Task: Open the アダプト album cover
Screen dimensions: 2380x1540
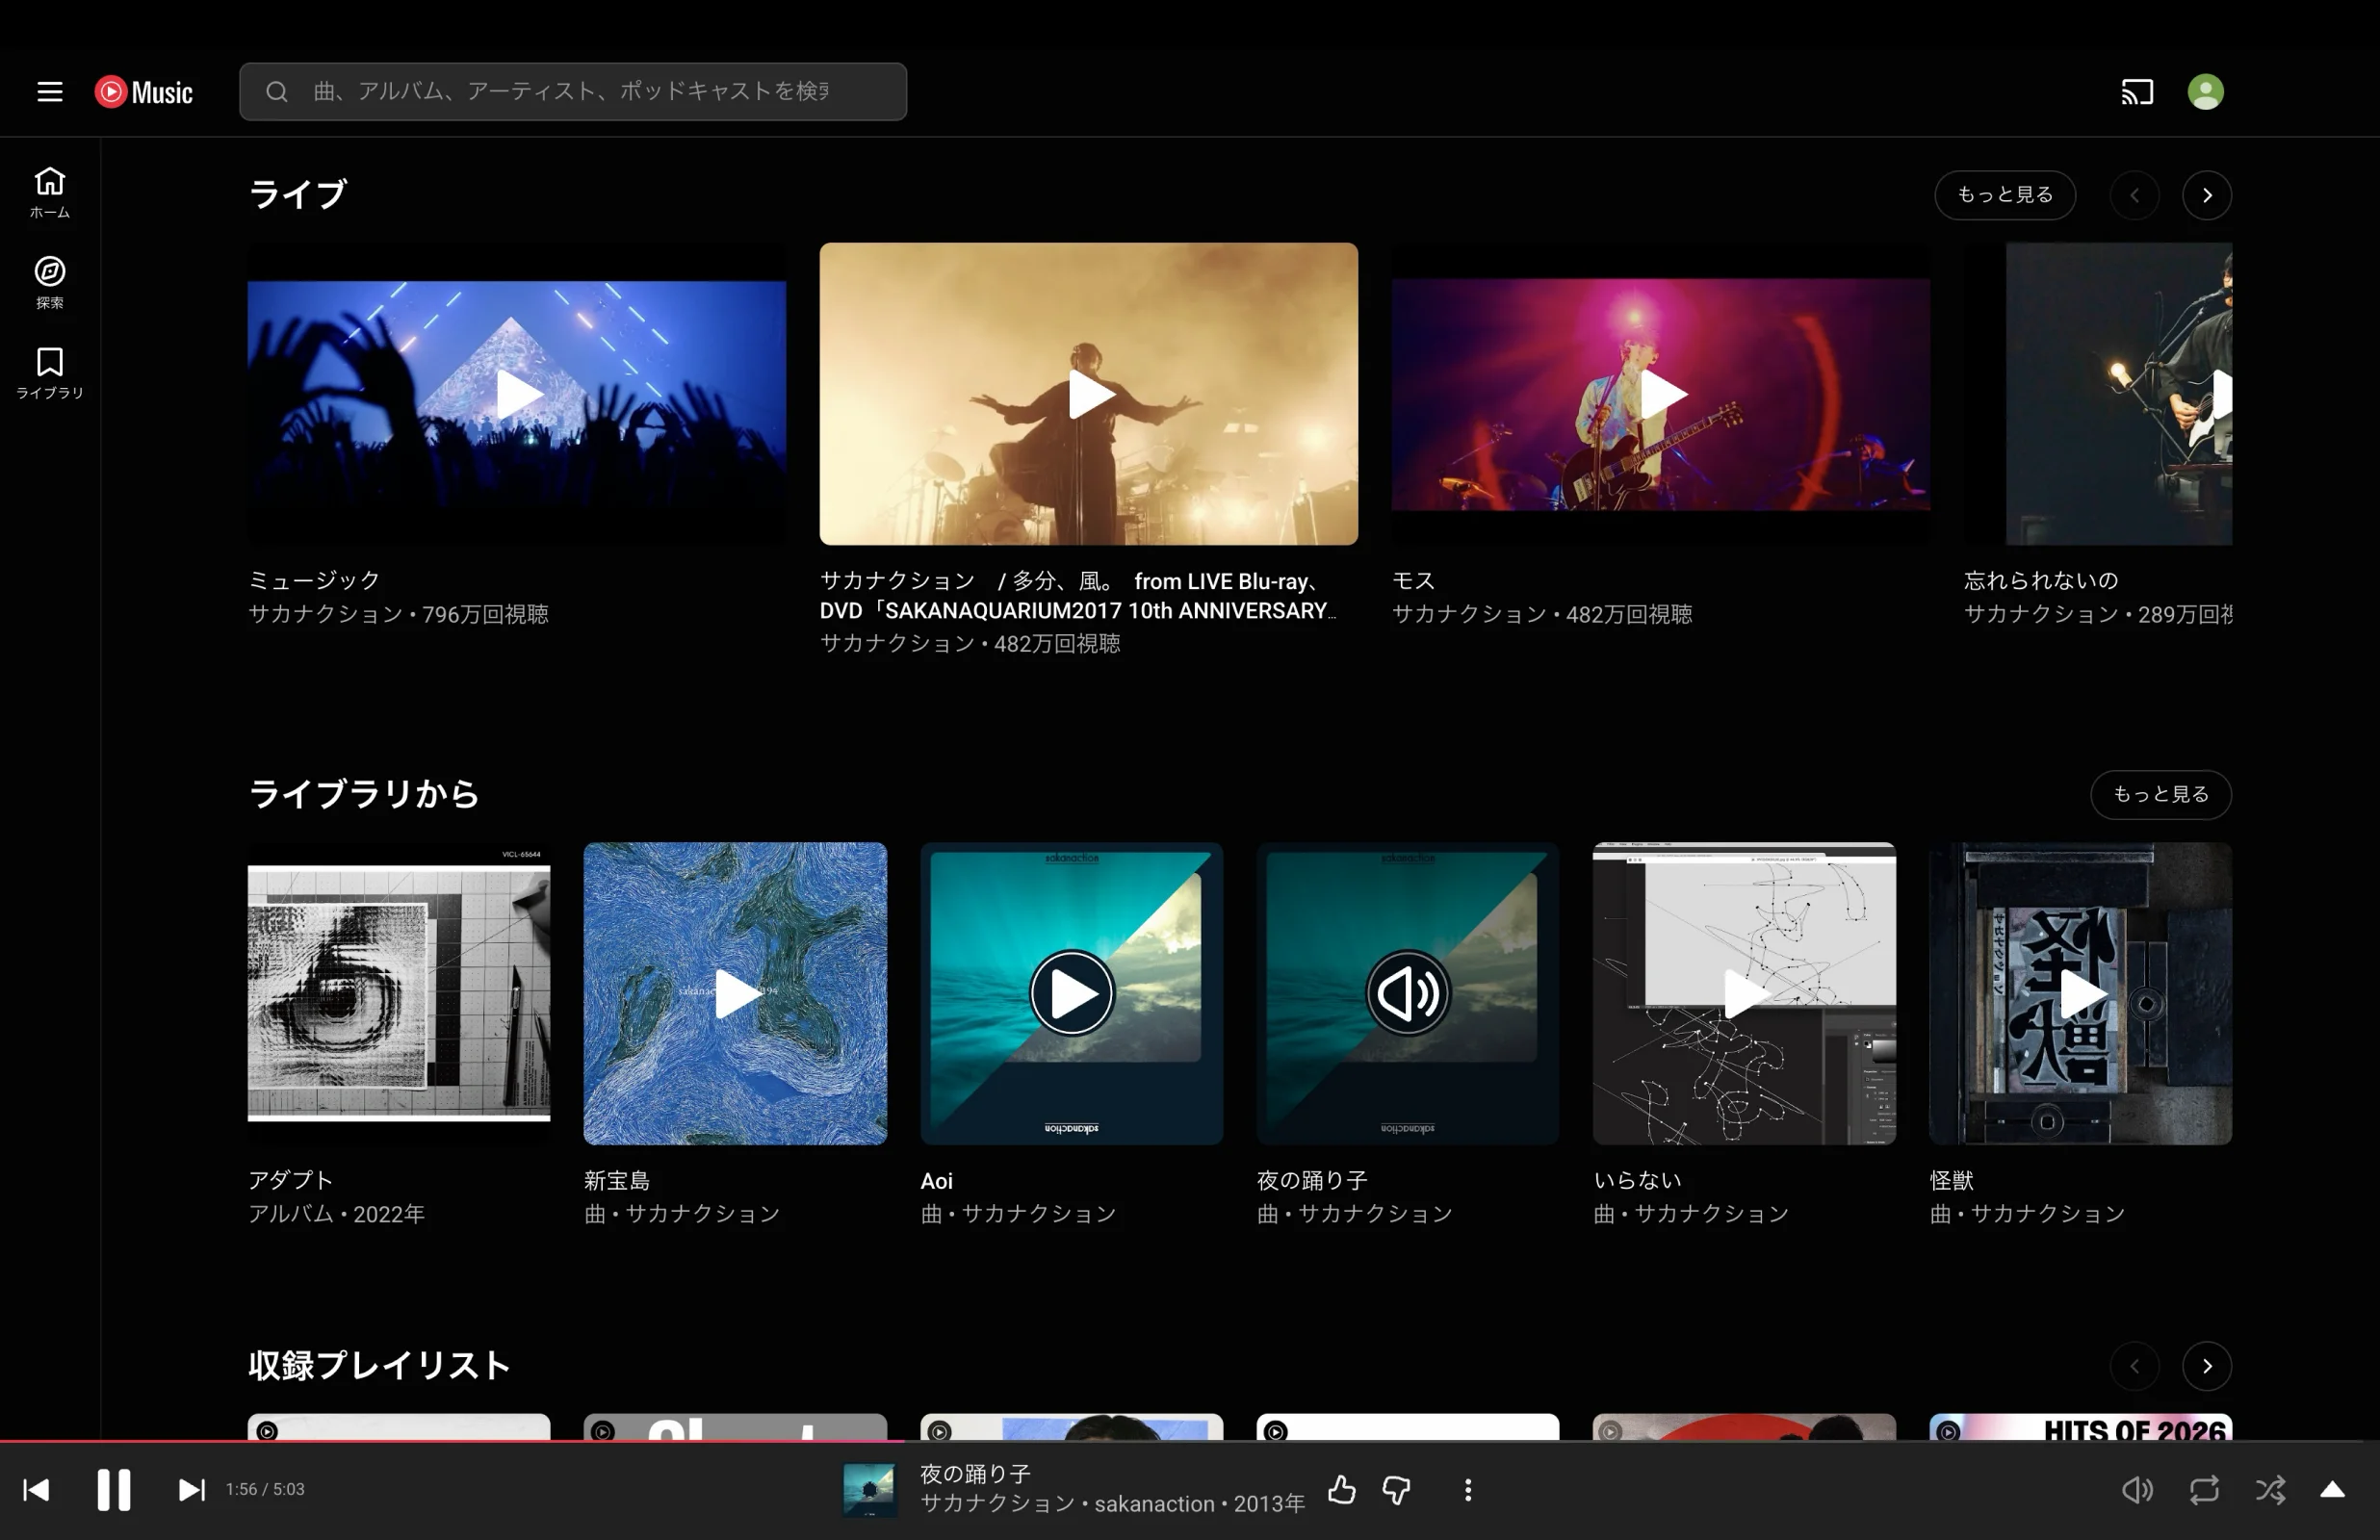Action: [399, 993]
